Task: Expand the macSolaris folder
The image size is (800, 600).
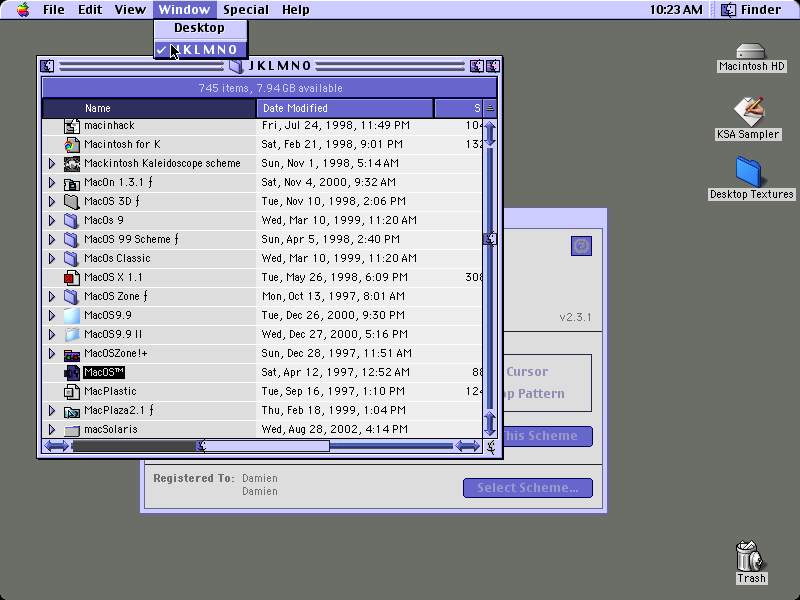Action: pos(52,430)
